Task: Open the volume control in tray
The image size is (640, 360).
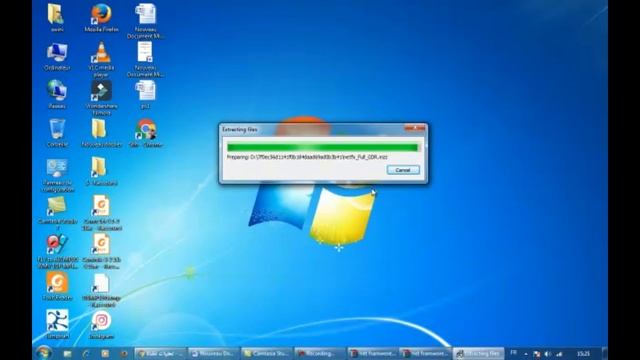Action: click(x=548, y=354)
